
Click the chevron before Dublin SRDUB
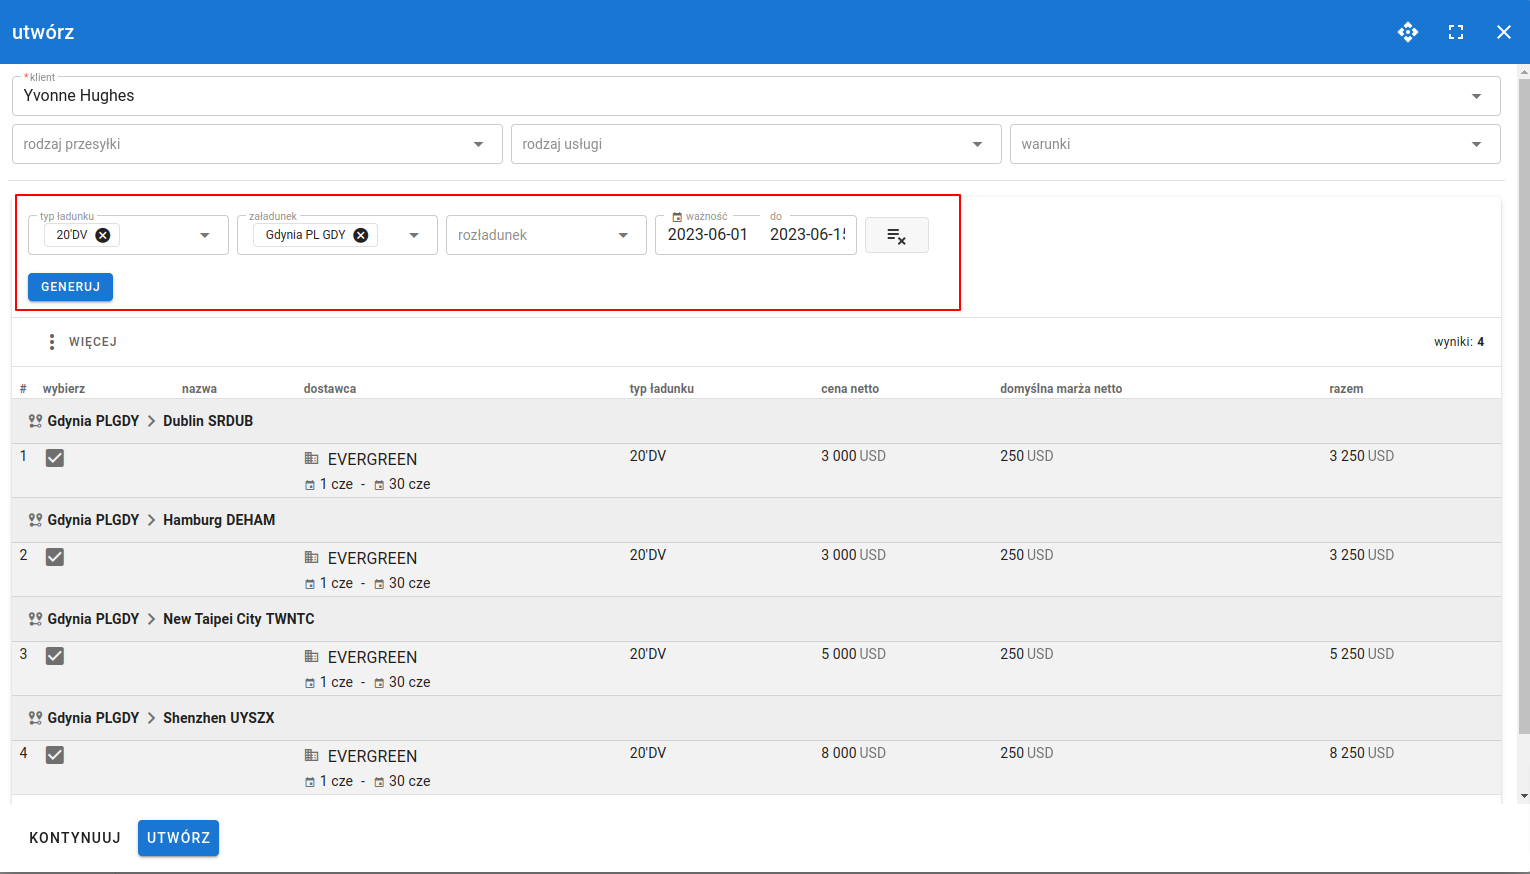pyautogui.click(x=151, y=421)
